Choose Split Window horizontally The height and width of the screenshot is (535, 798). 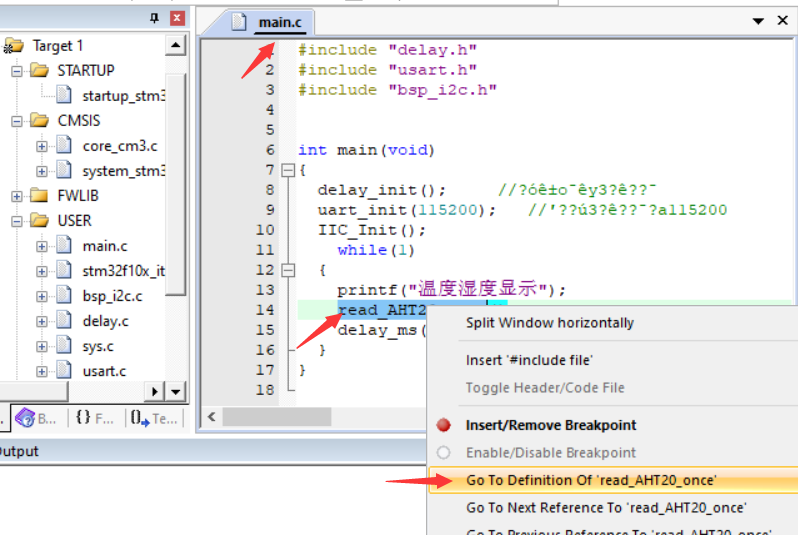click(550, 323)
